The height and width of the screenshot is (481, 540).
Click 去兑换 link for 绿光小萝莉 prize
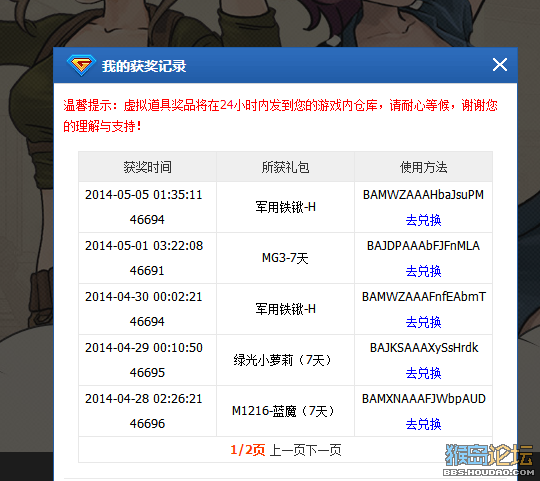[423, 373]
